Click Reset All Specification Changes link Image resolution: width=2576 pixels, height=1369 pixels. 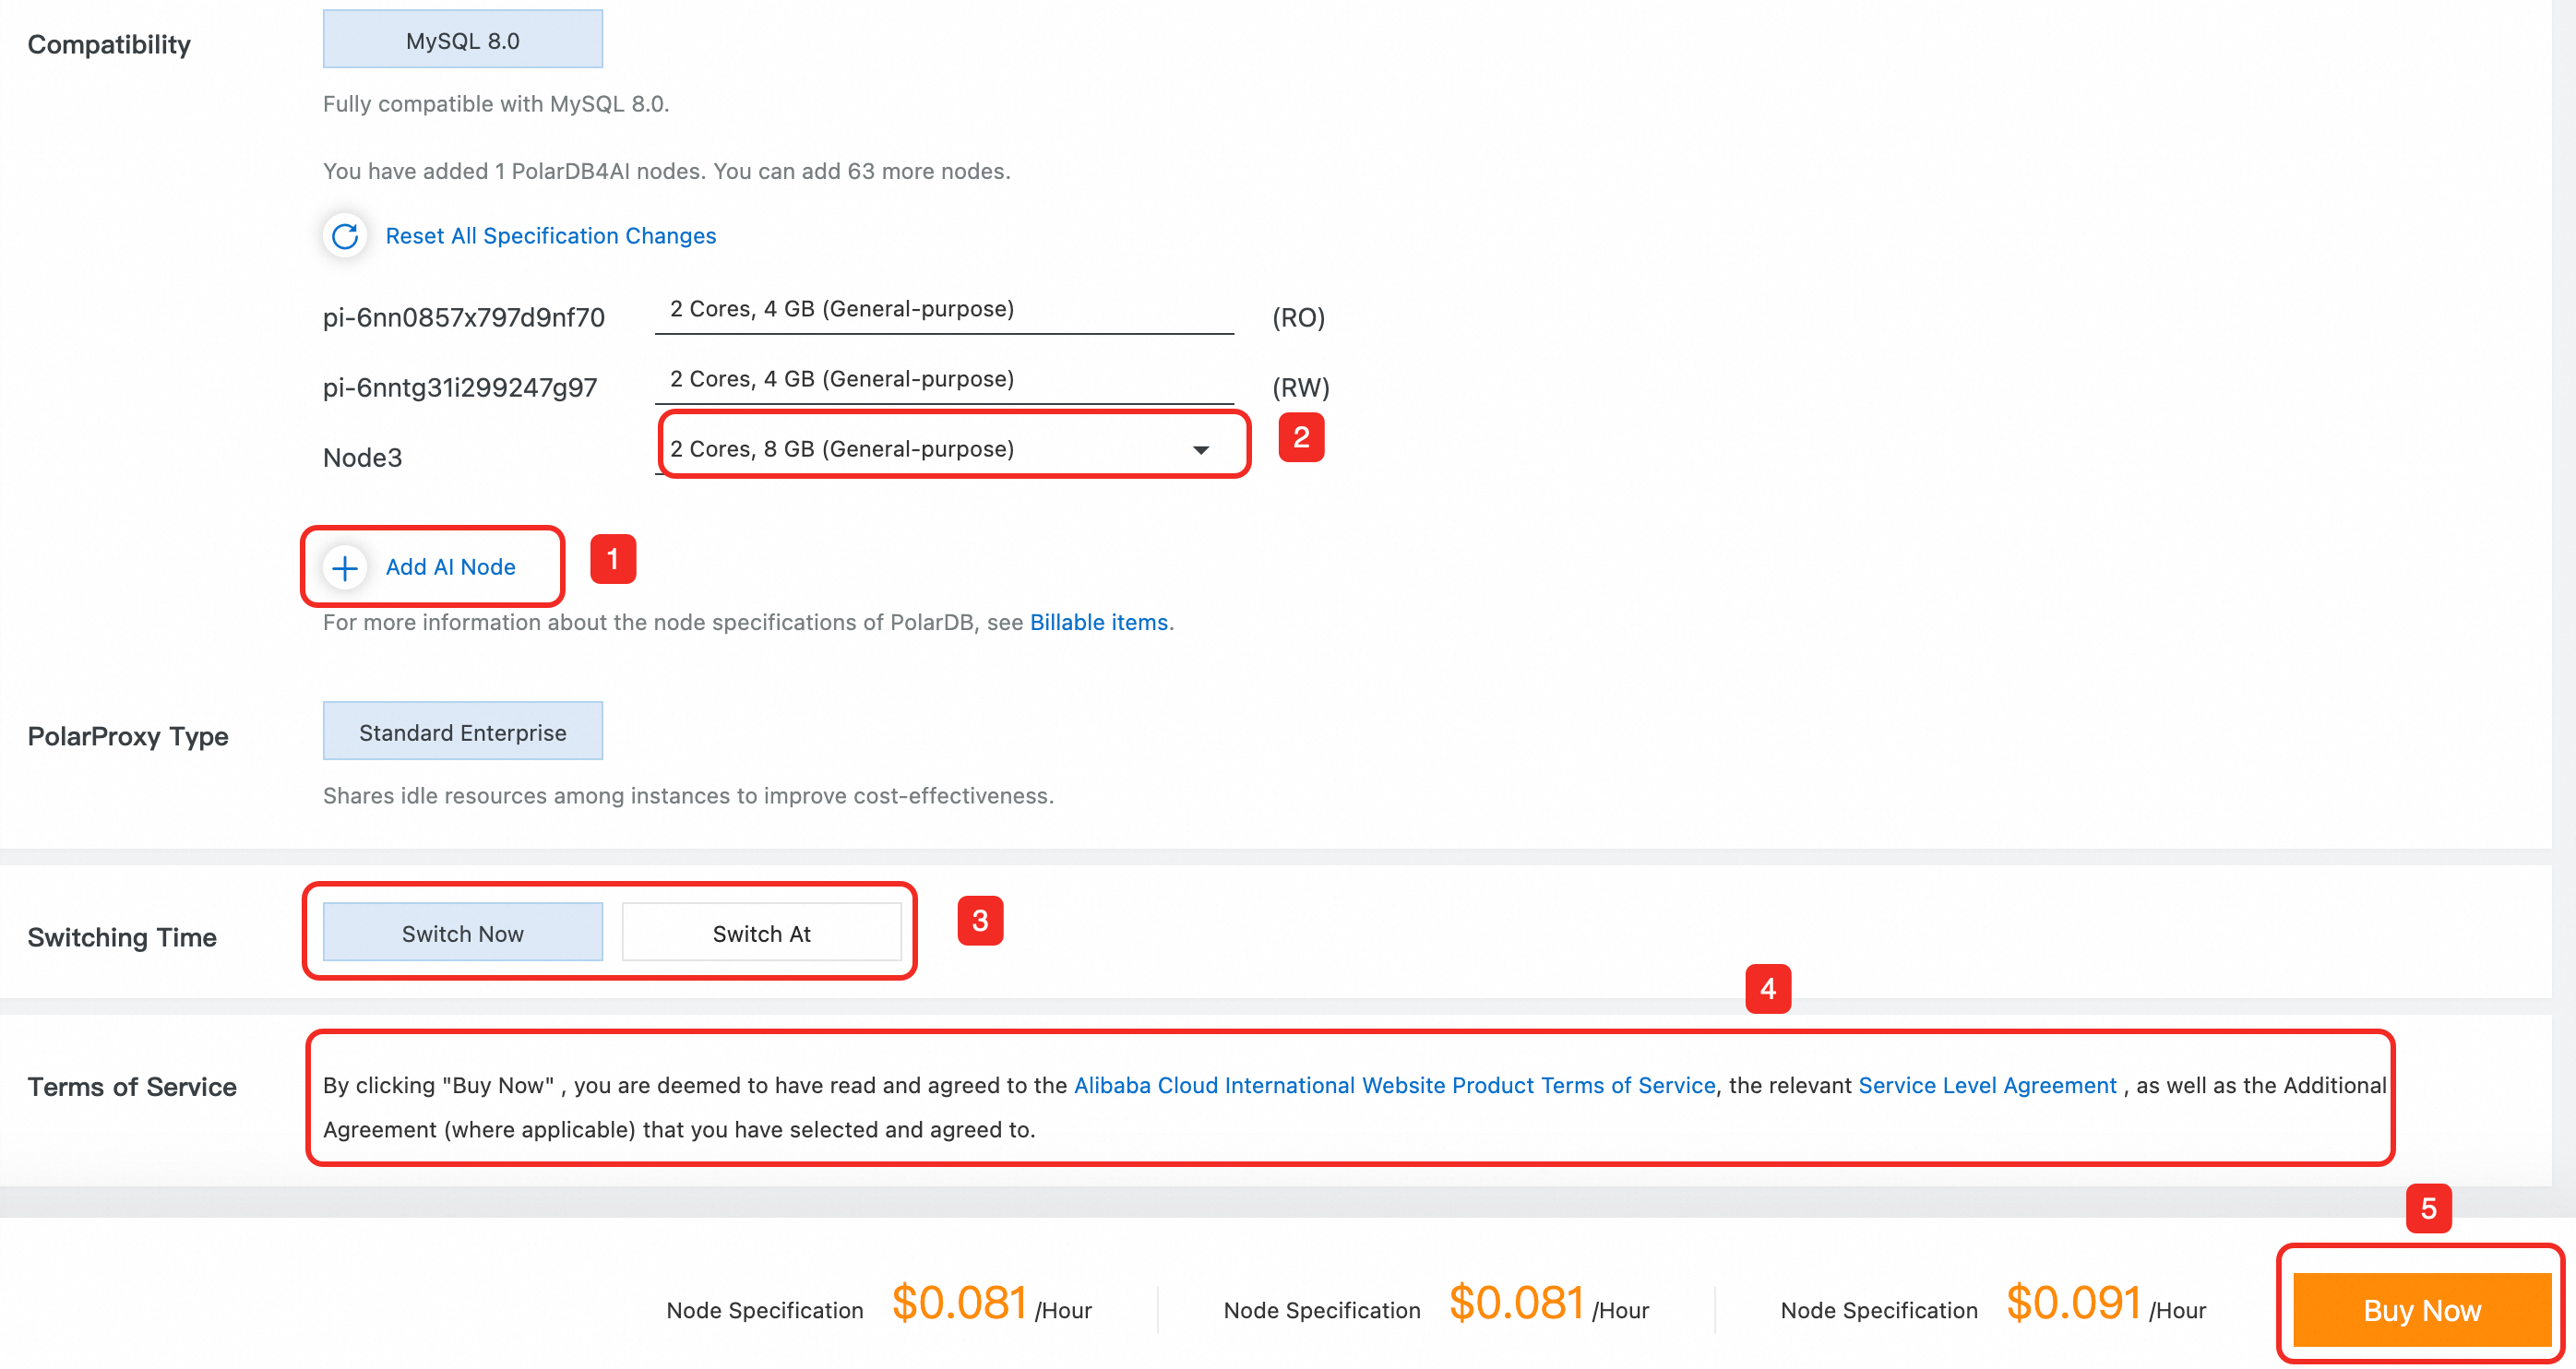point(550,236)
